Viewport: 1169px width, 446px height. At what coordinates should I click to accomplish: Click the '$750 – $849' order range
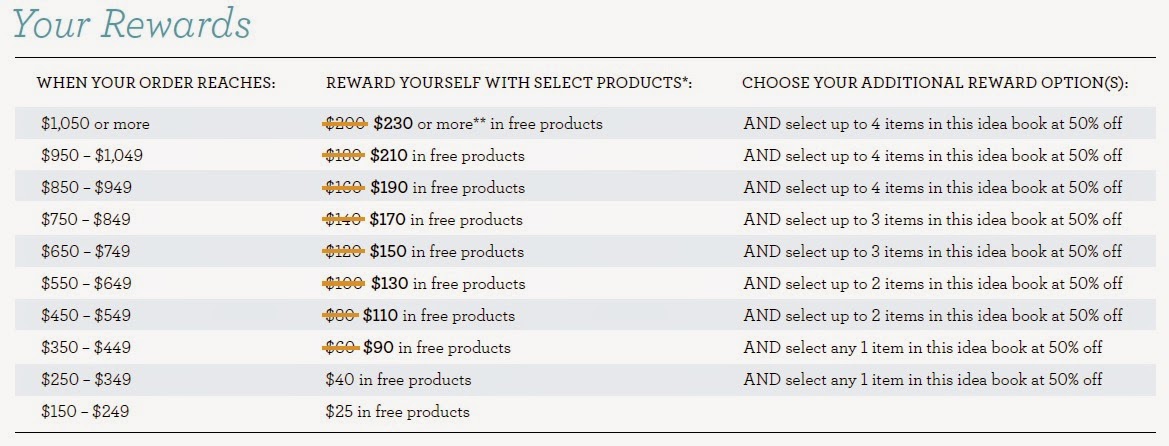(x=86, y=220)
